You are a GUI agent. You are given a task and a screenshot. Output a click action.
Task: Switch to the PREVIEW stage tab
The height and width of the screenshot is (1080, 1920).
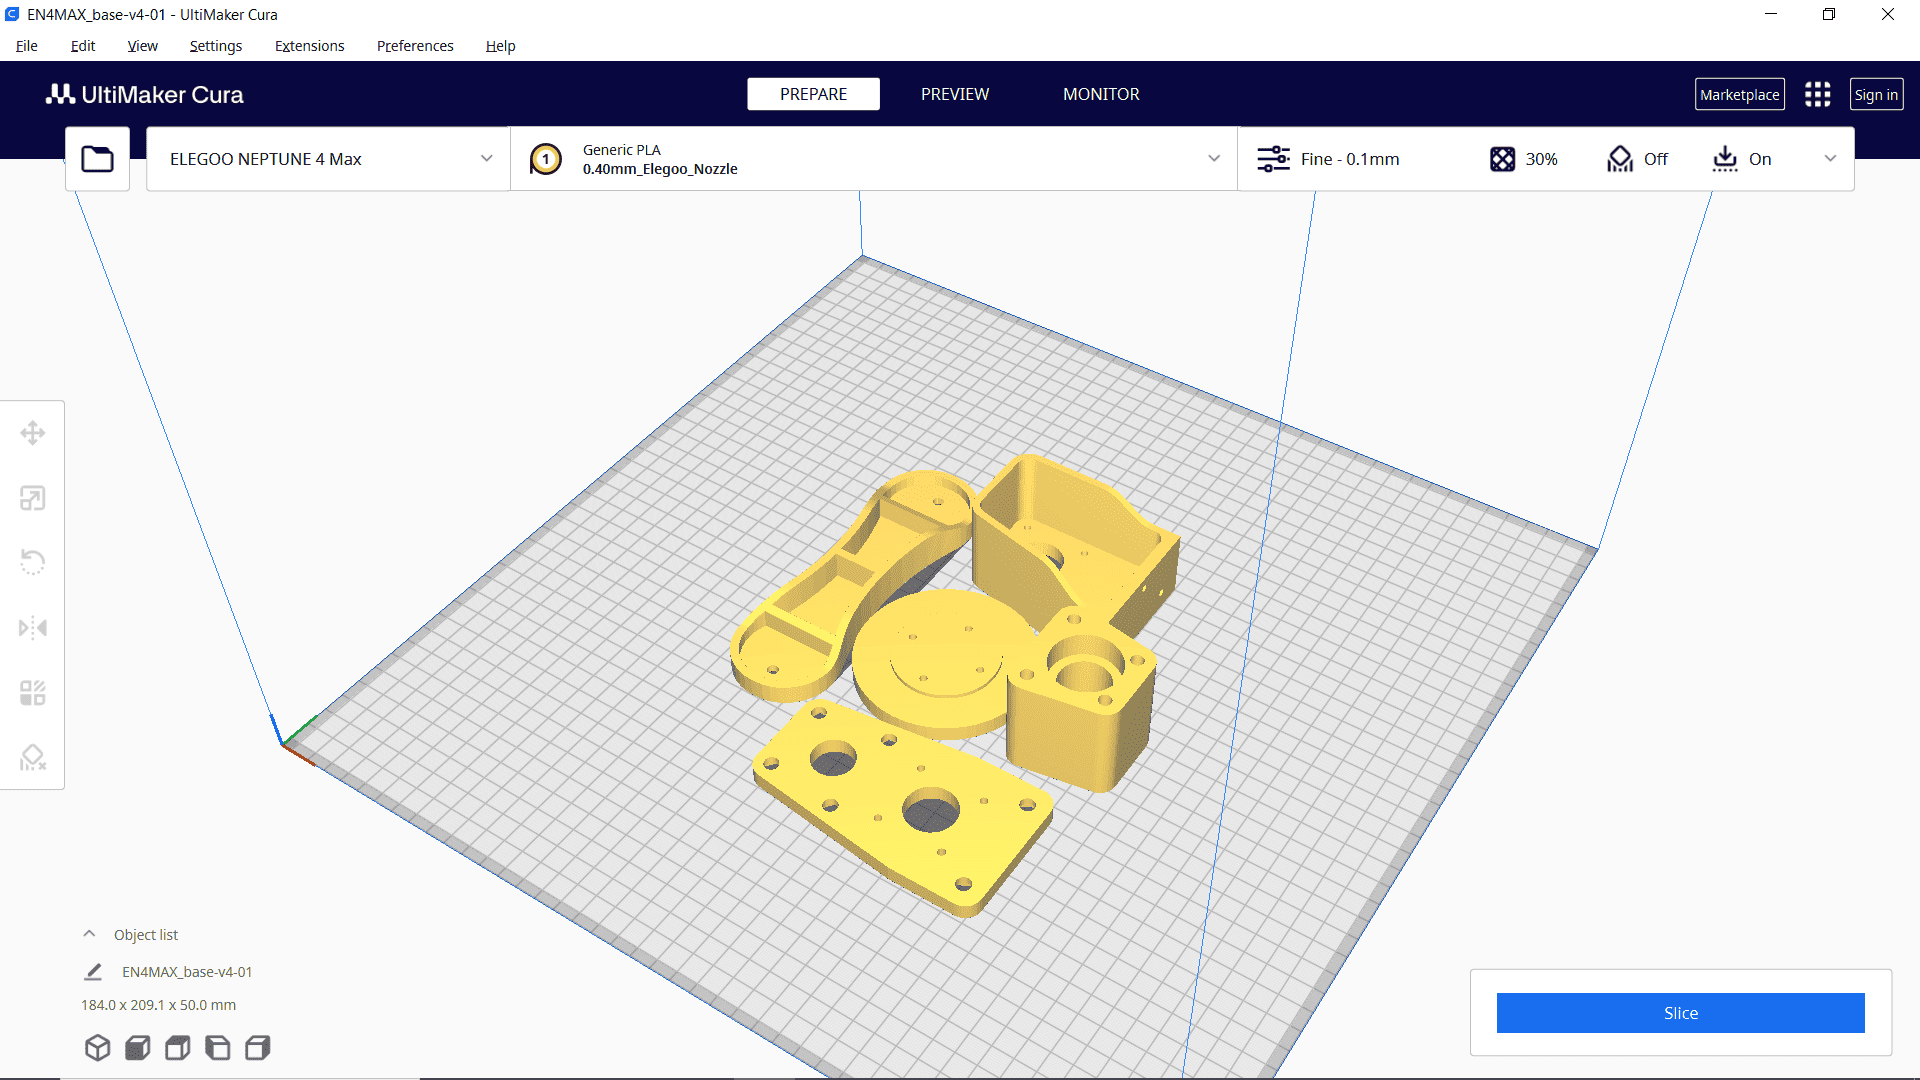click(x=955, y=94)
